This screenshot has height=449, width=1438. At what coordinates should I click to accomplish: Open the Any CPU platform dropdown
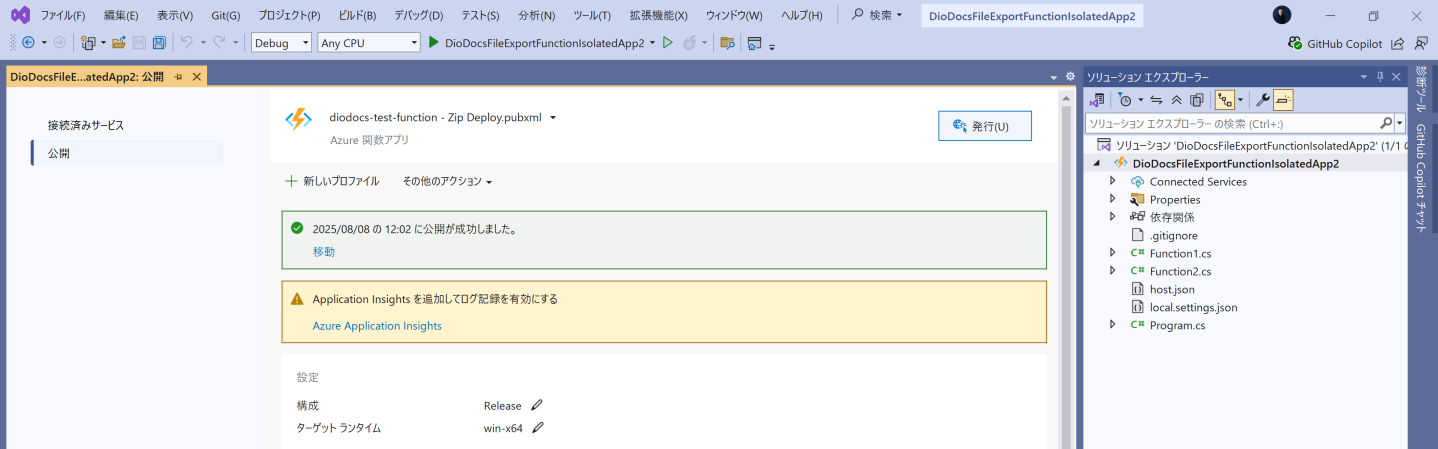coord(368,43)
